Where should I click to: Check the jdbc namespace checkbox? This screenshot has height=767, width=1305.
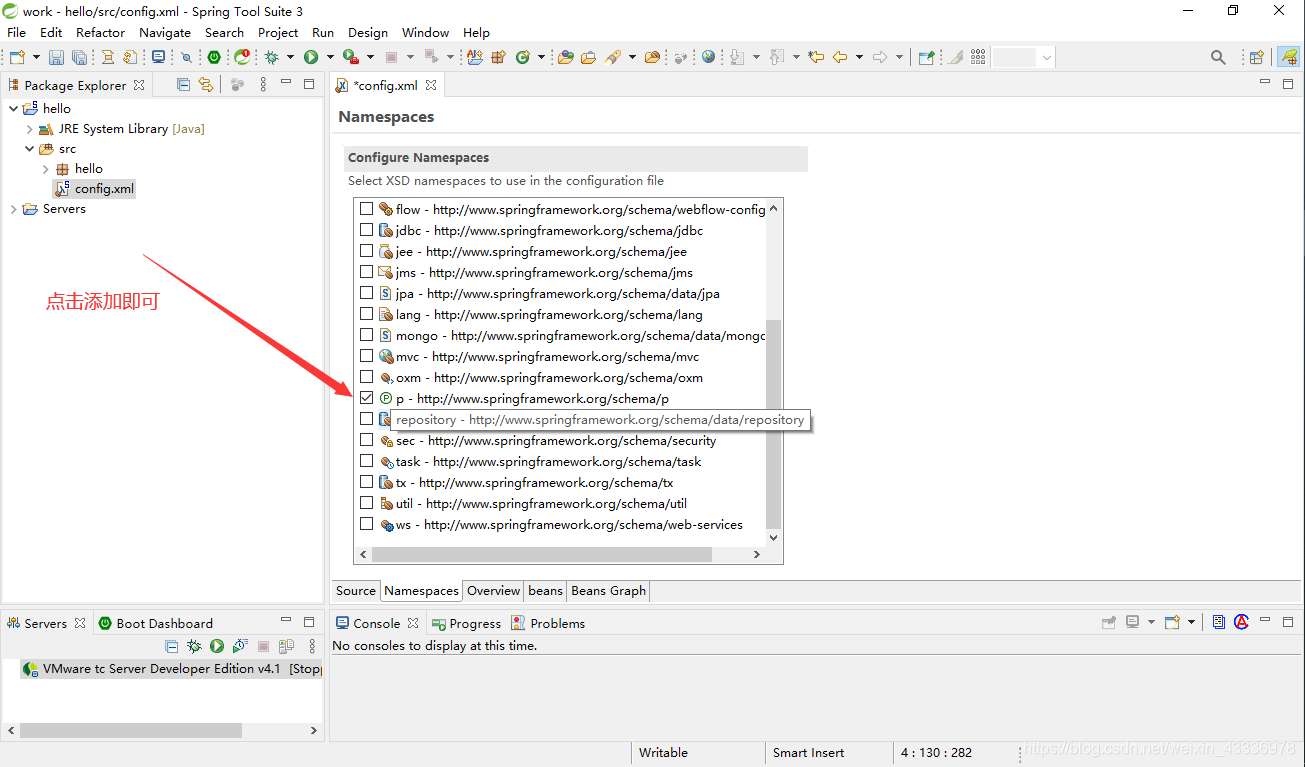366,230
